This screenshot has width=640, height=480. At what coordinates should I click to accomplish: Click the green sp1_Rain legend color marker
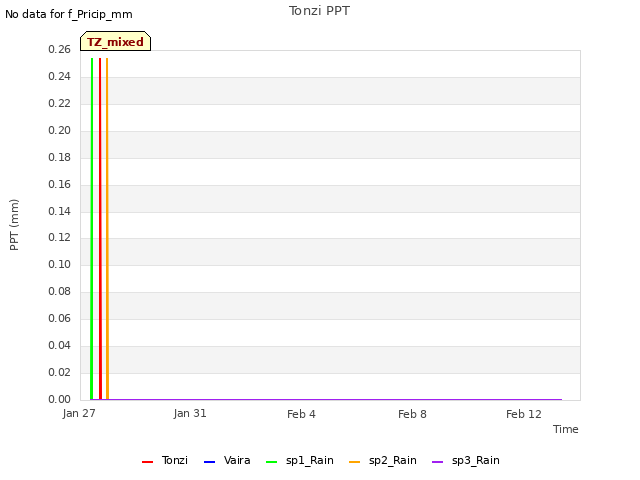coord(271,462)
